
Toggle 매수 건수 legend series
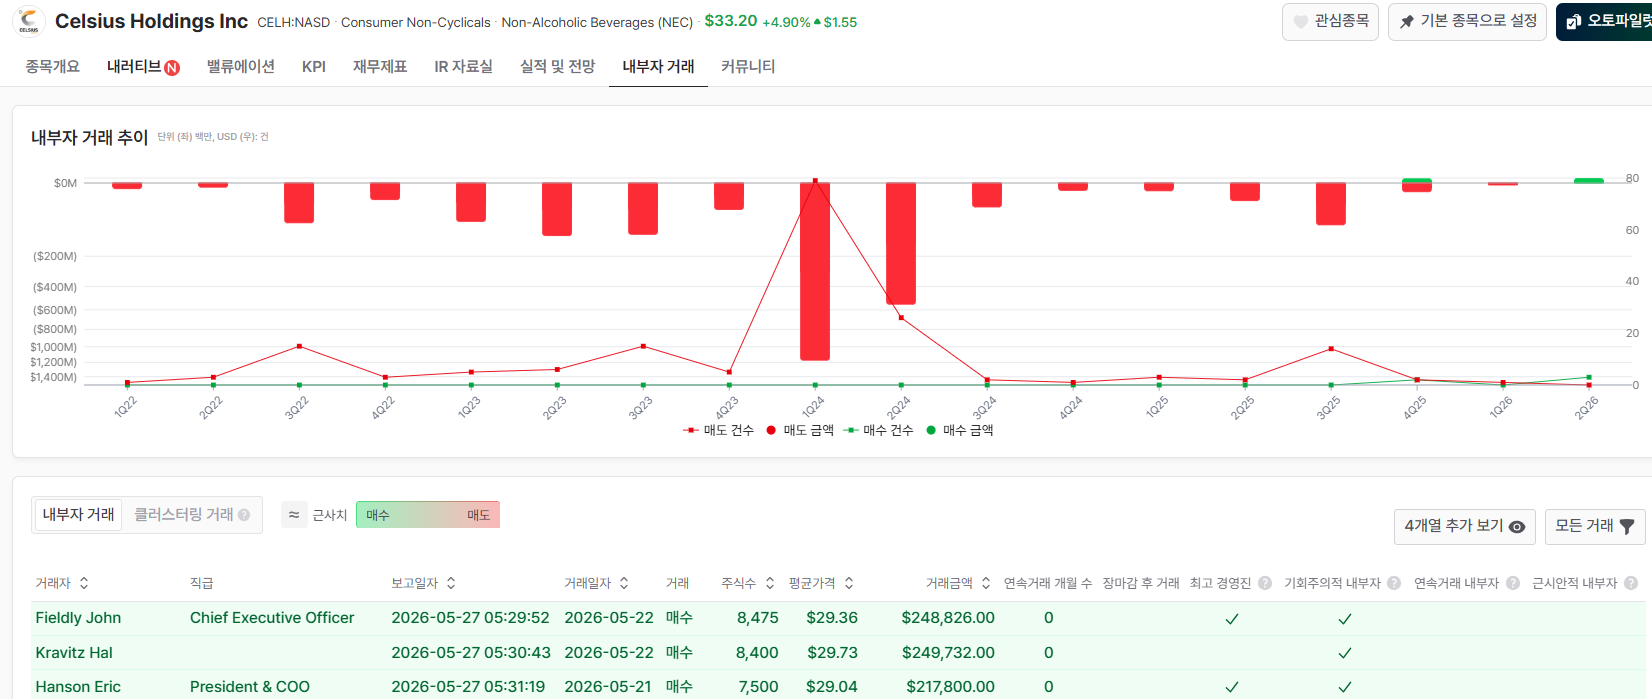pos(878,430)
